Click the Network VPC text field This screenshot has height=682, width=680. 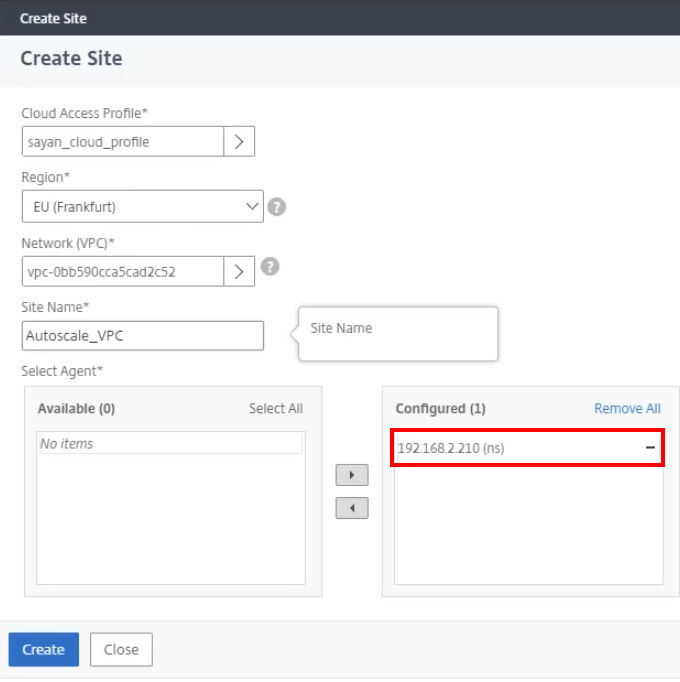[122, 271]
